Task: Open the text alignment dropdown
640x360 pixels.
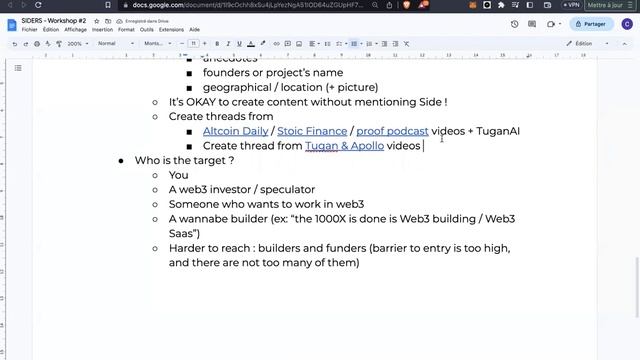Action: pyautogui.click(x=314, y=44)
